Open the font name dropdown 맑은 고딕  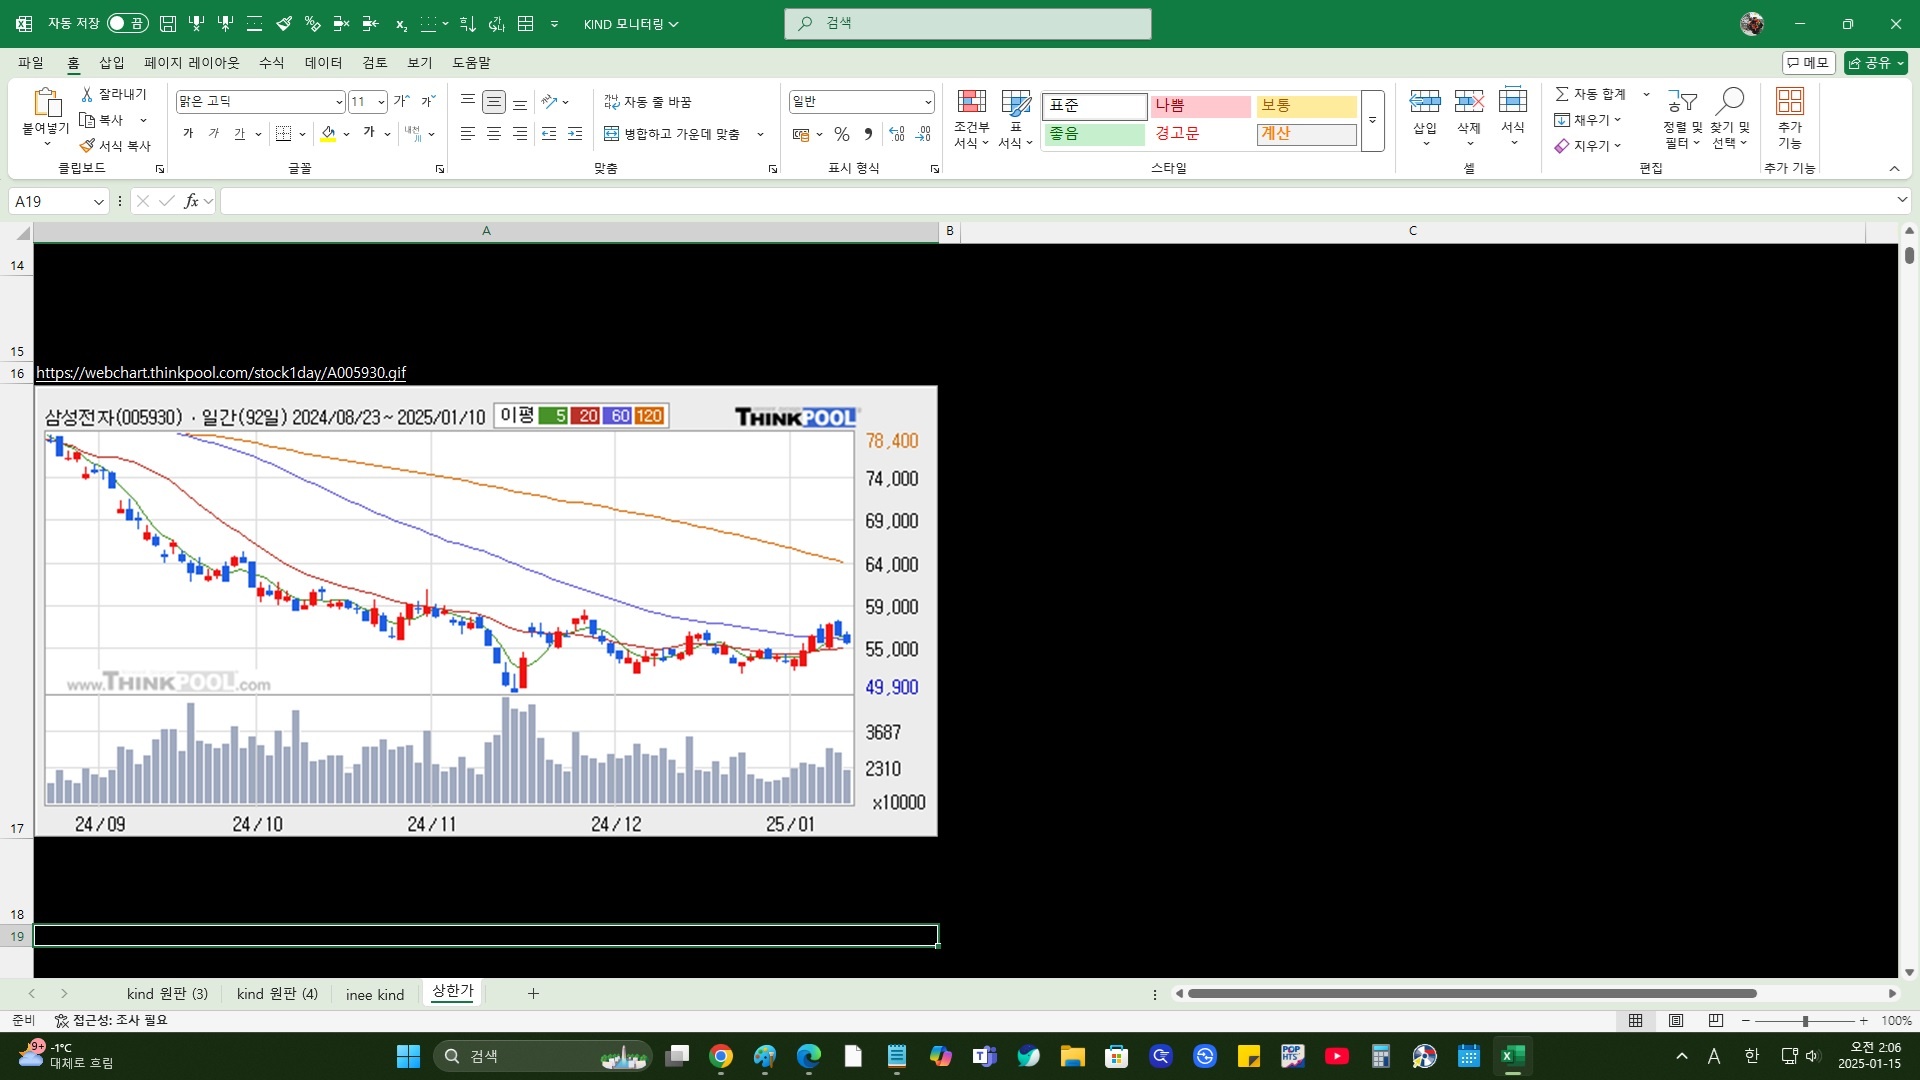point(339,102)
